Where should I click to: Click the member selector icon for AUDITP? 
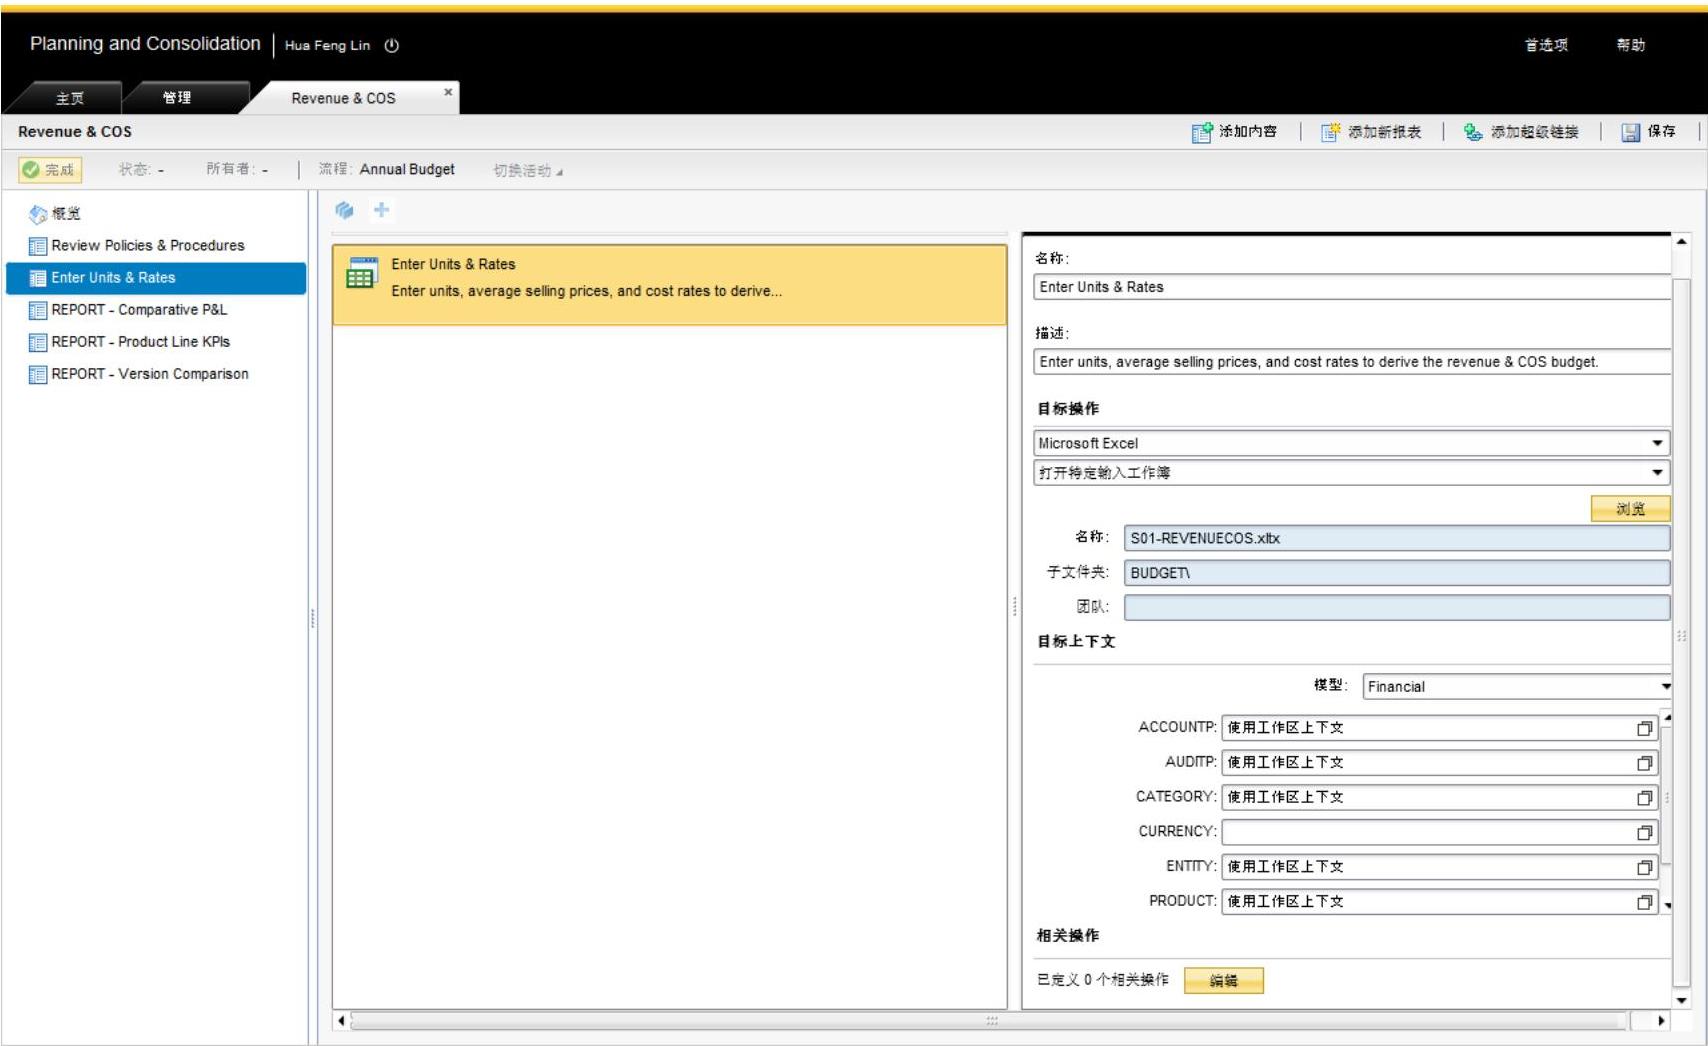(1645, 764)
